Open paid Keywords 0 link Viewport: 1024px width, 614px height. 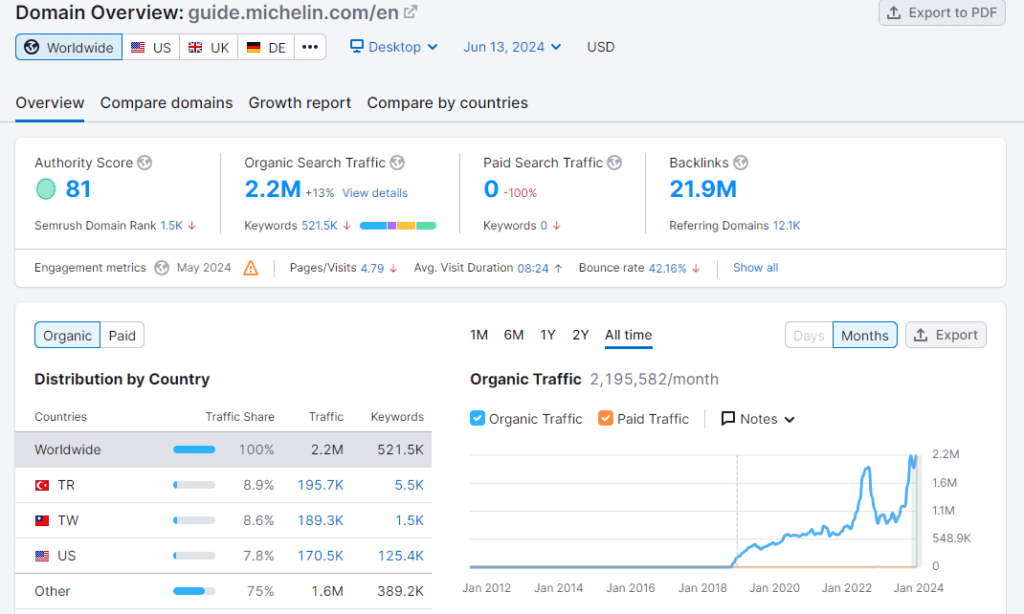click(543, 225)
